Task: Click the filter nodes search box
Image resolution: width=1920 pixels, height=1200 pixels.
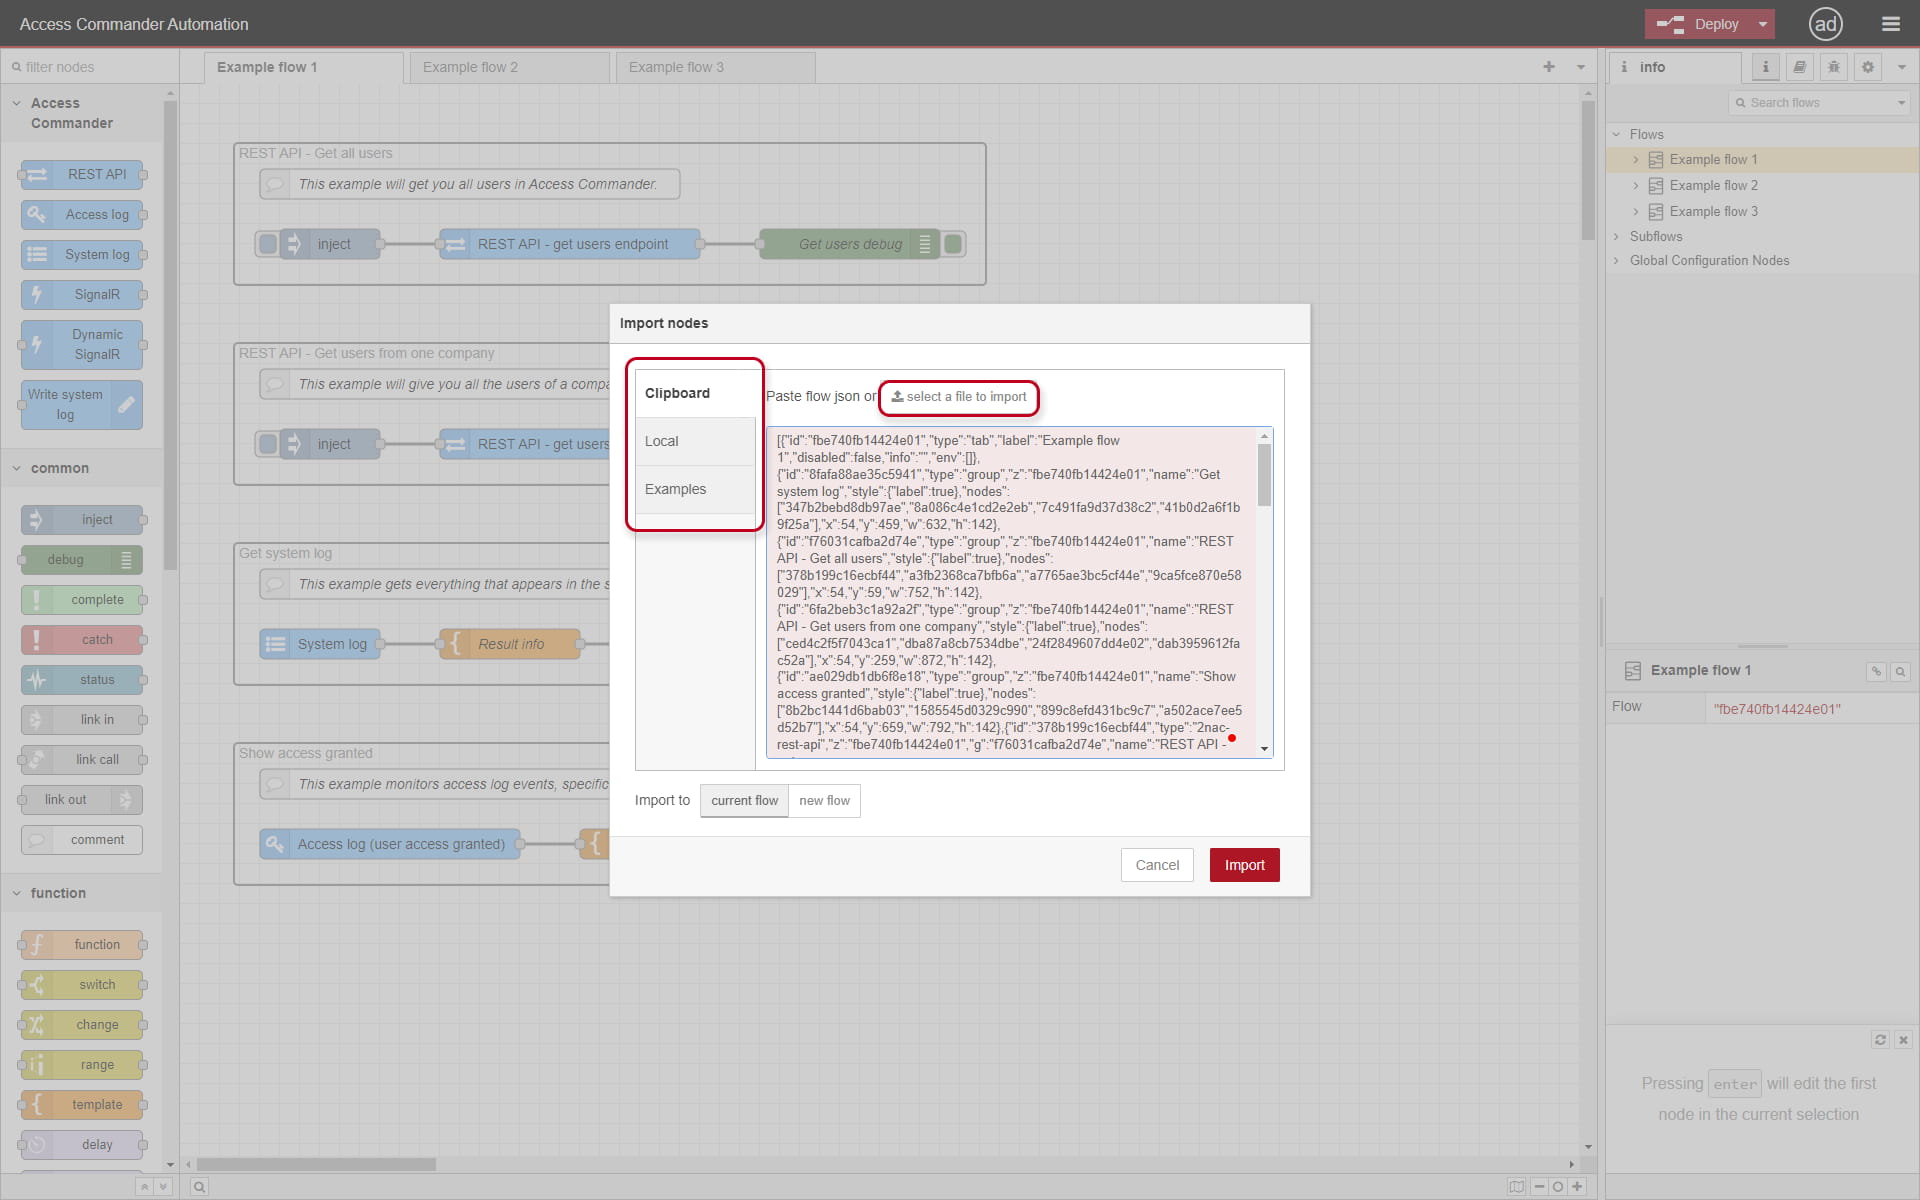Action: [x=90, y=67]
